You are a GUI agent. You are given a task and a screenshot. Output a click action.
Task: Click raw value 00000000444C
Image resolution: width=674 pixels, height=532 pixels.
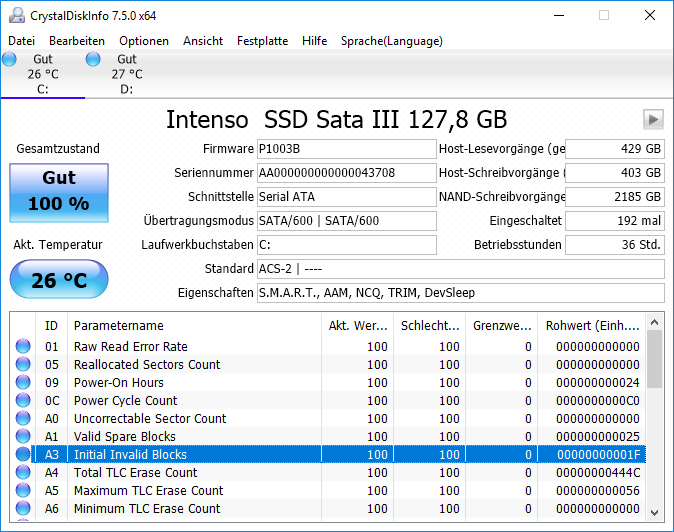(598, 473)
